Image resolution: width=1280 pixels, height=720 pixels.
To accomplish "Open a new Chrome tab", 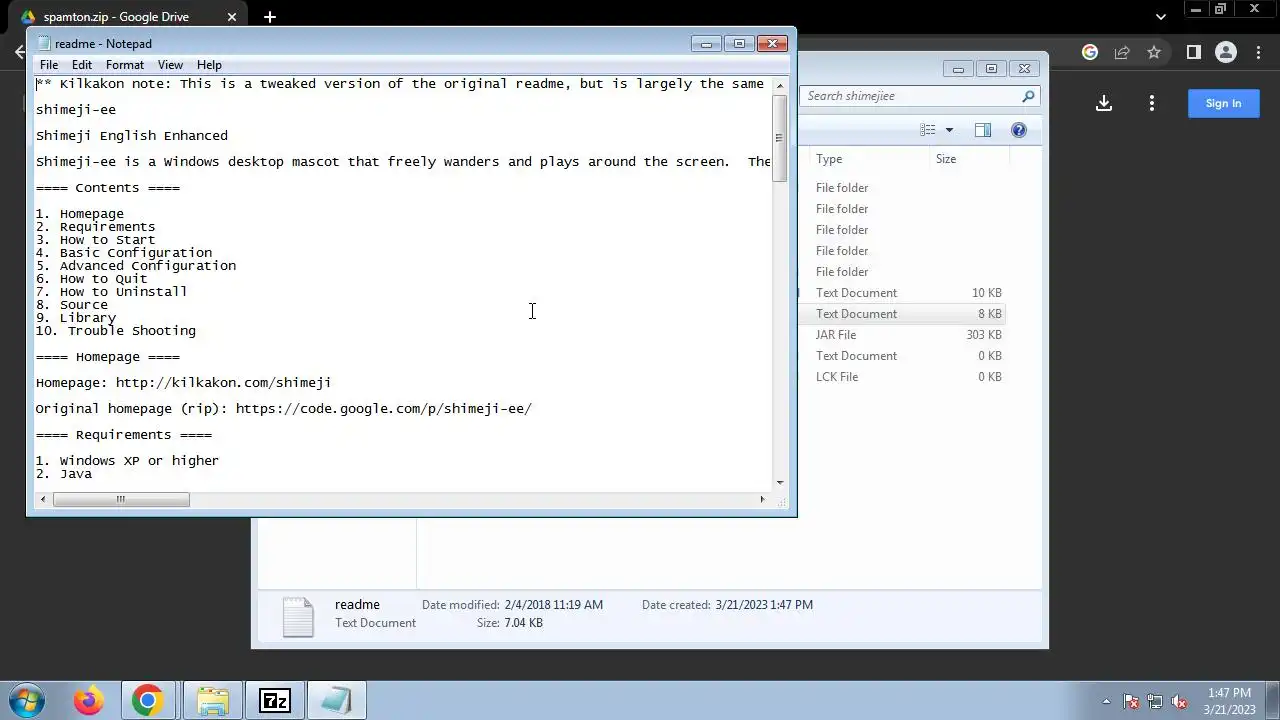I will (270, 17).
